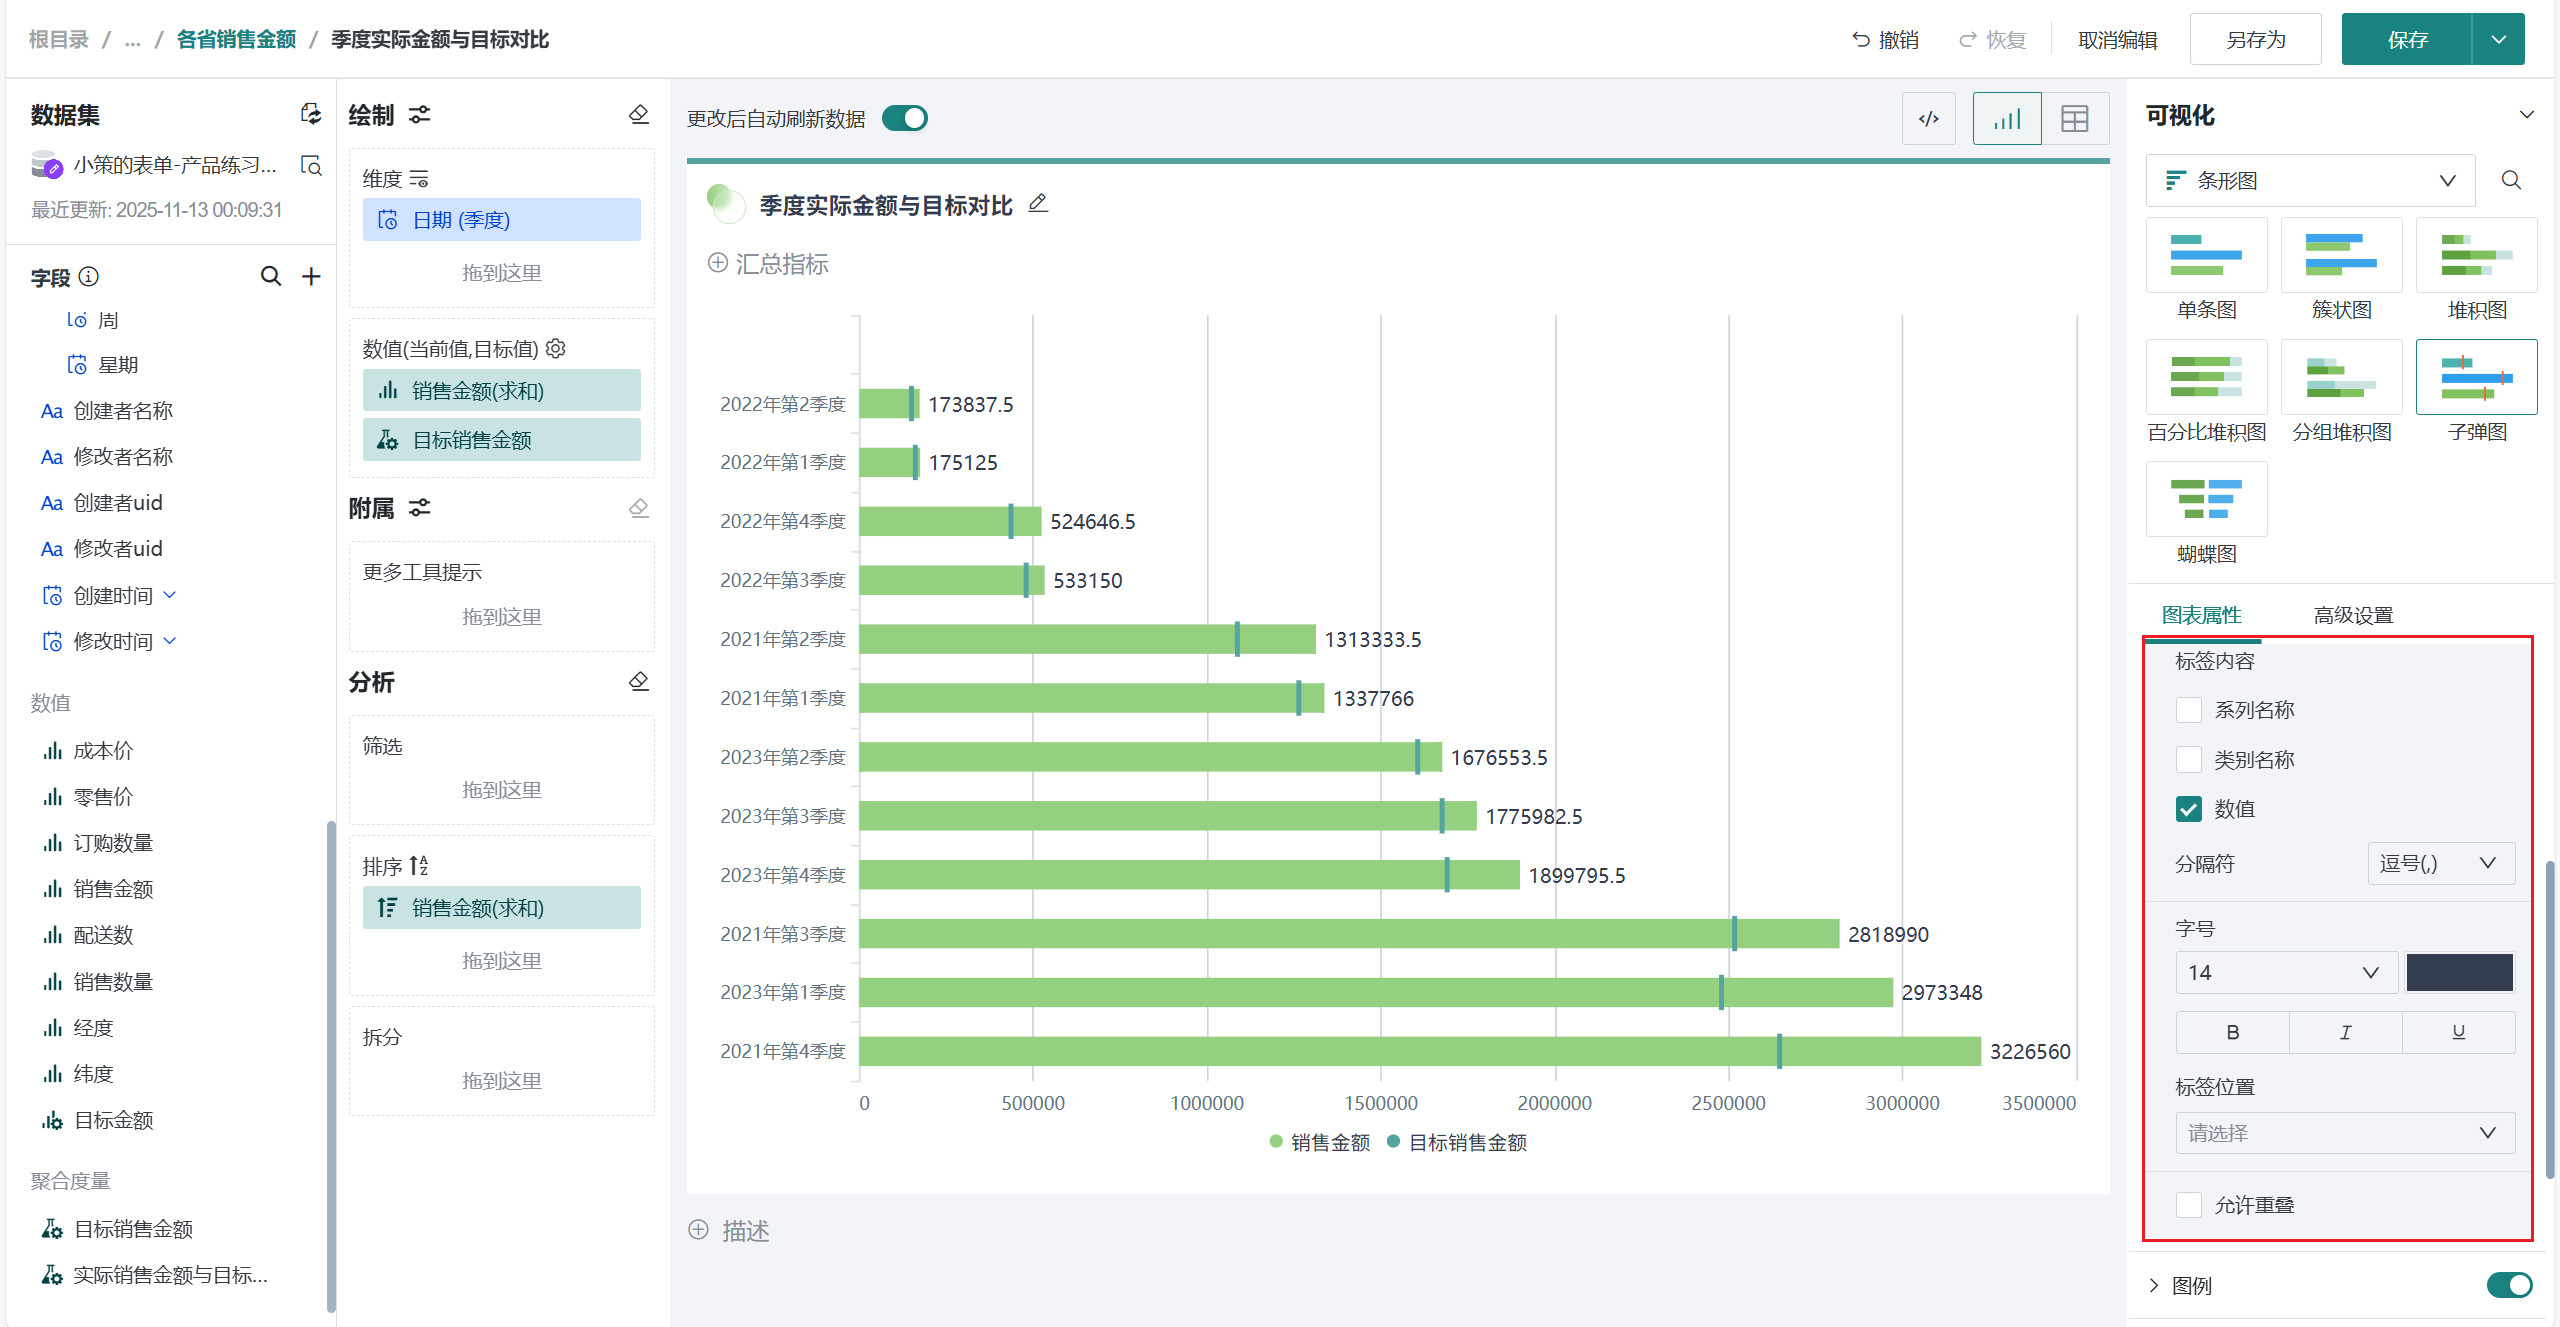Click the add field plus icon
This screenshot has width=2560, height=1327.
[x=311, y=276]
